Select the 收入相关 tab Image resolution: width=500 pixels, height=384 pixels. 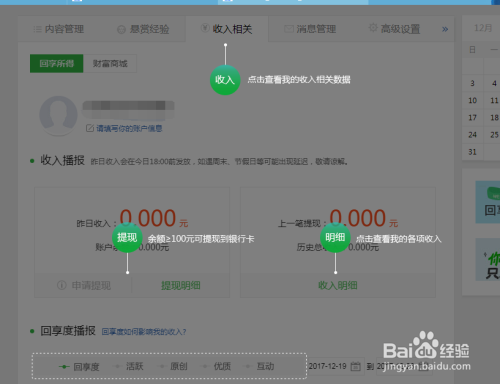click(x=227, y=29)
